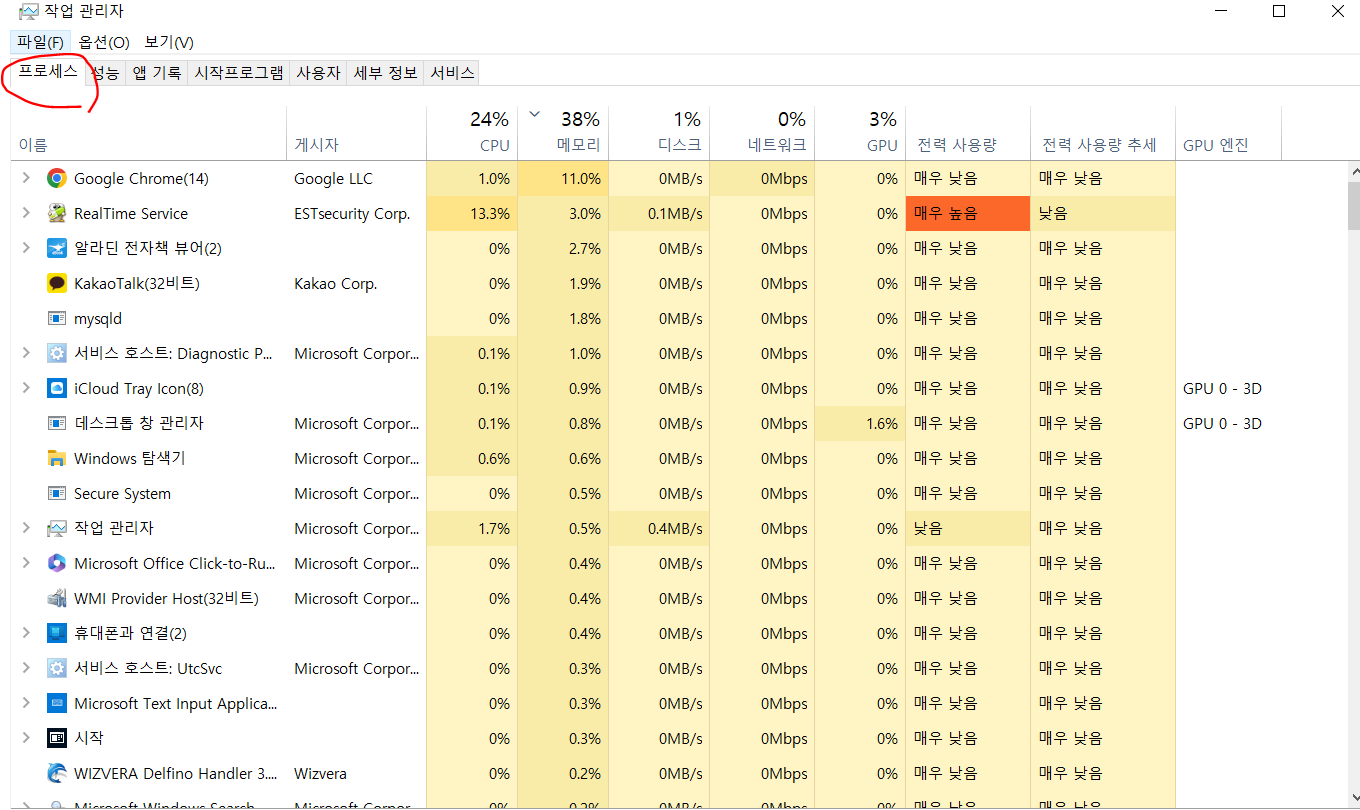Click the RealTime Service process icon
Viewport: 1360px width, 810px height.
pyautogui.click(x=57, y=214)
